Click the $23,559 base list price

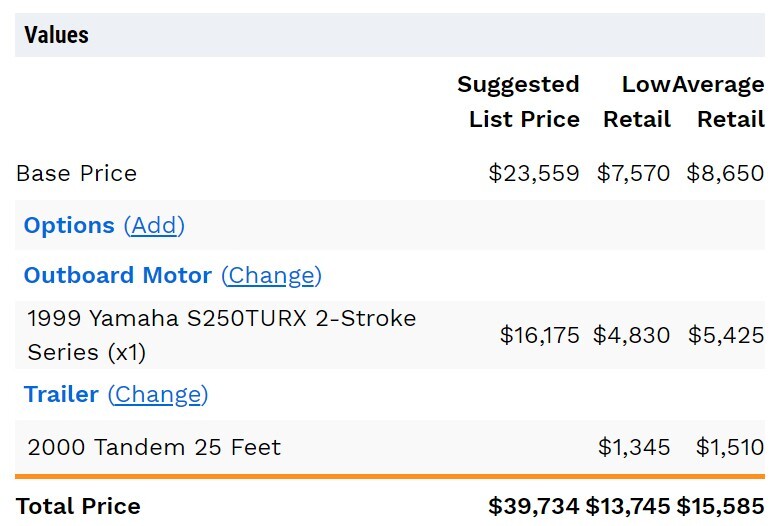(x=534, y=174)
